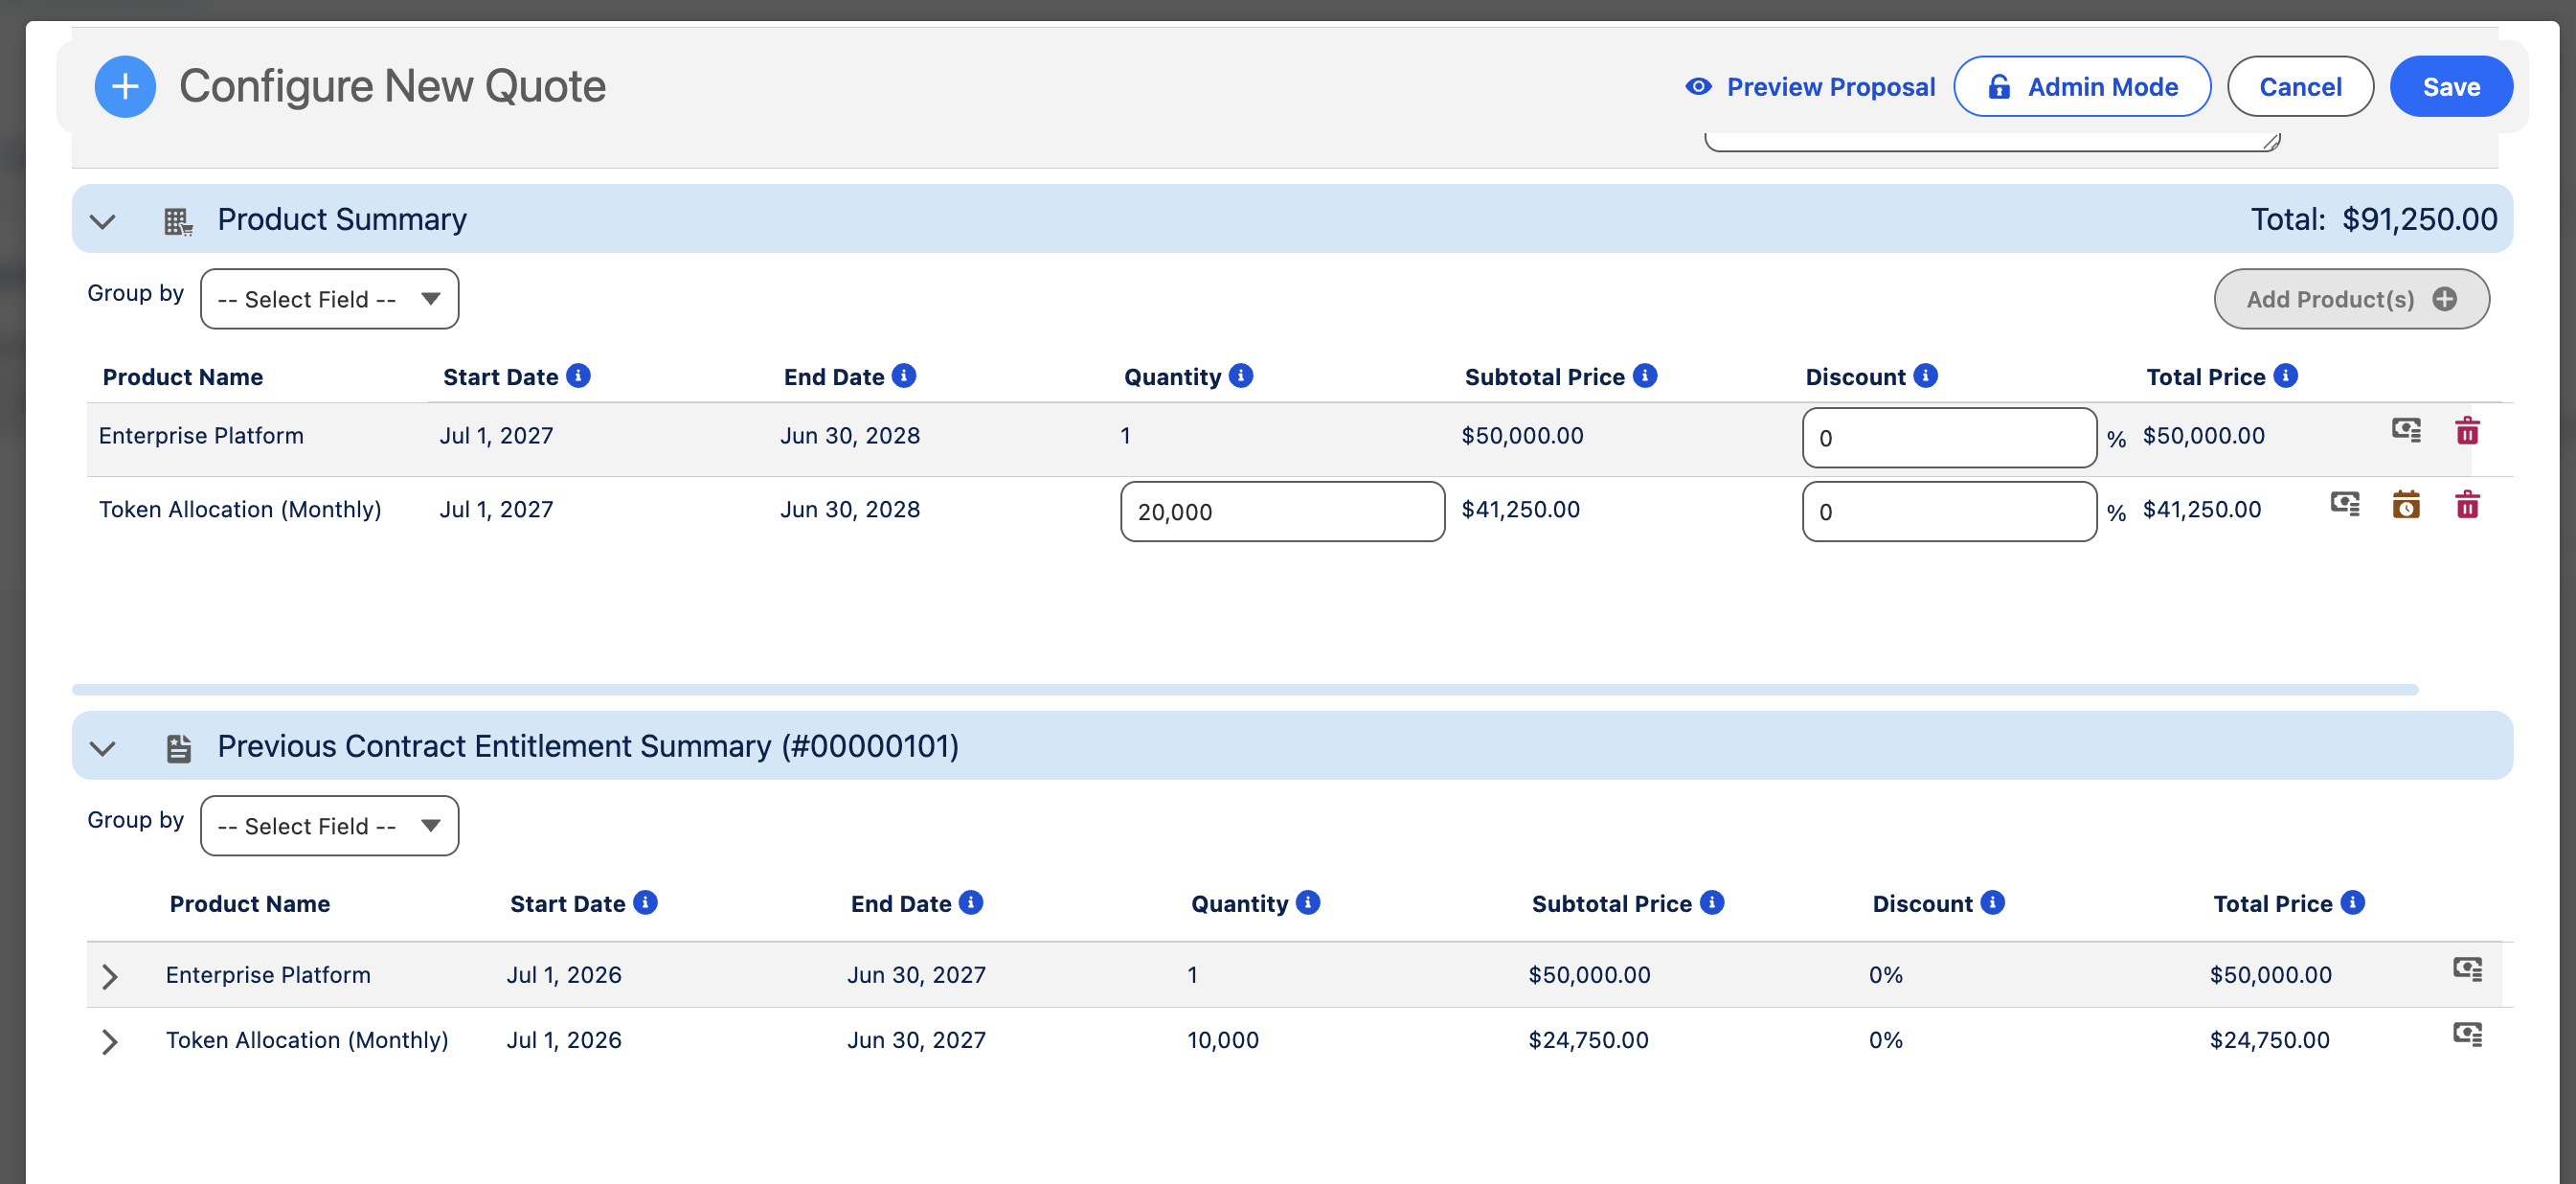Click Add Product(s) button
Screen dimensions: 2576x1184
pos(2351,299)
